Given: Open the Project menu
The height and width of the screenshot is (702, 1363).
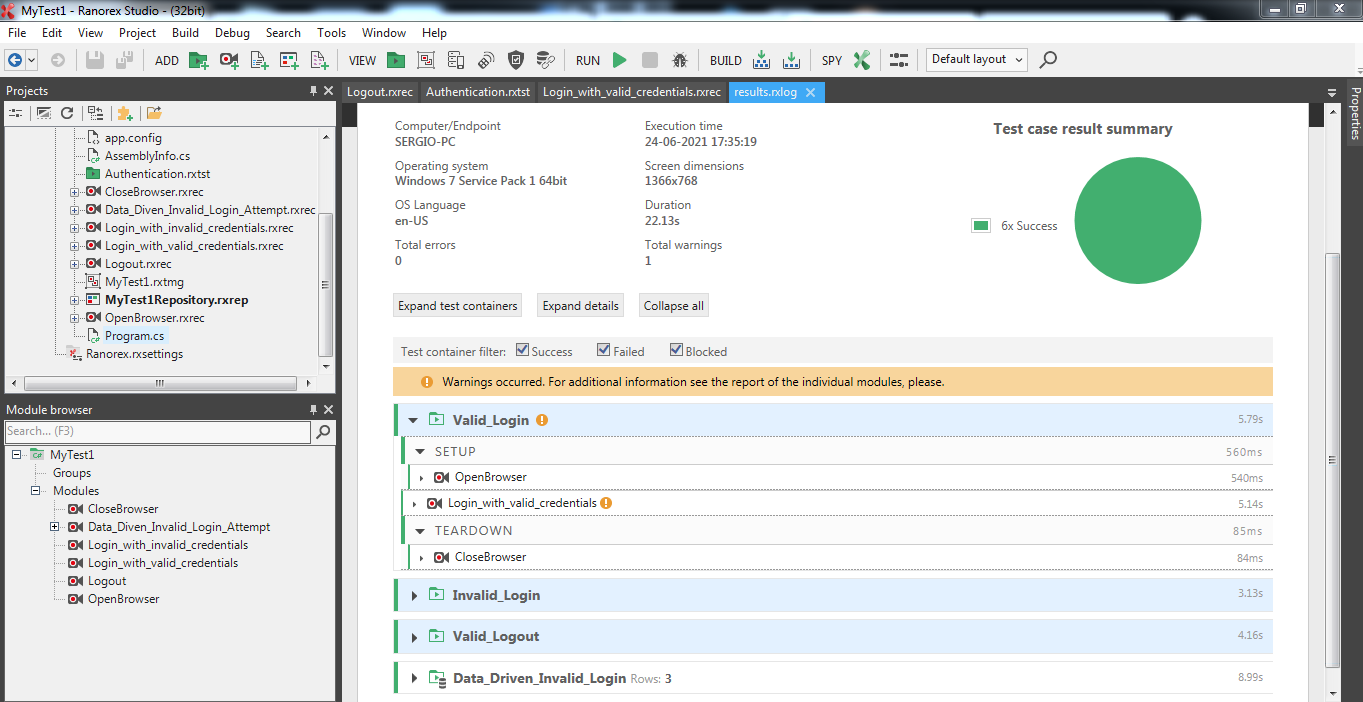Looking at the screenshot, I should click(x=137, y=33).
